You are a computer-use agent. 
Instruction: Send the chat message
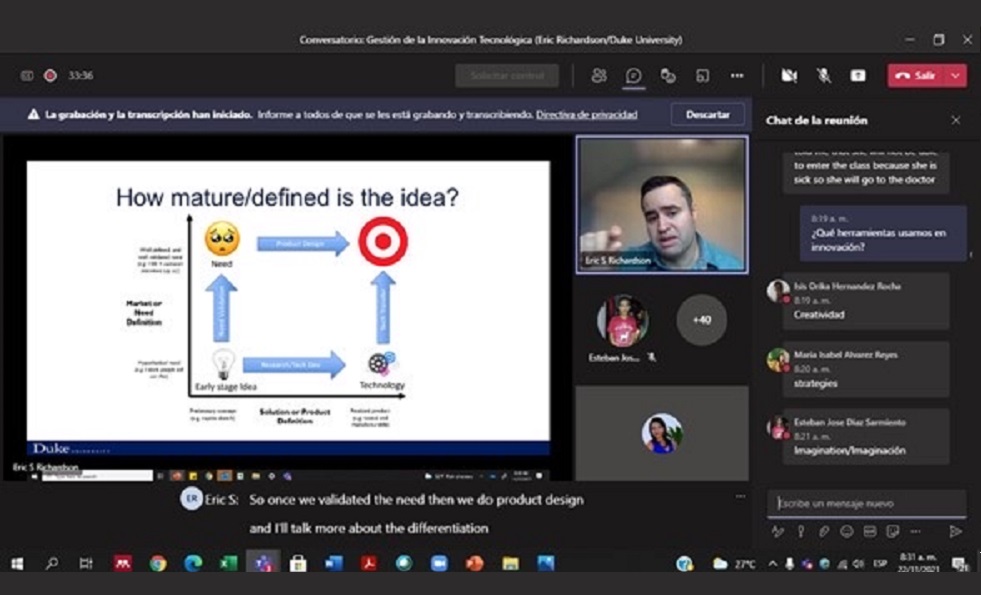(x=955, y=531)
